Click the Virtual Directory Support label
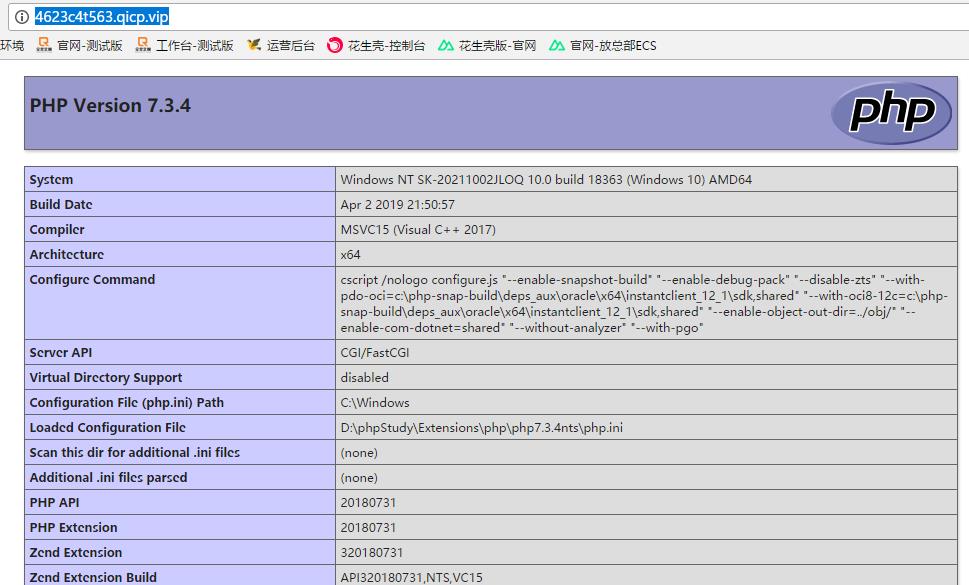Screen dimensions: 969x585 tap(106, 377)
